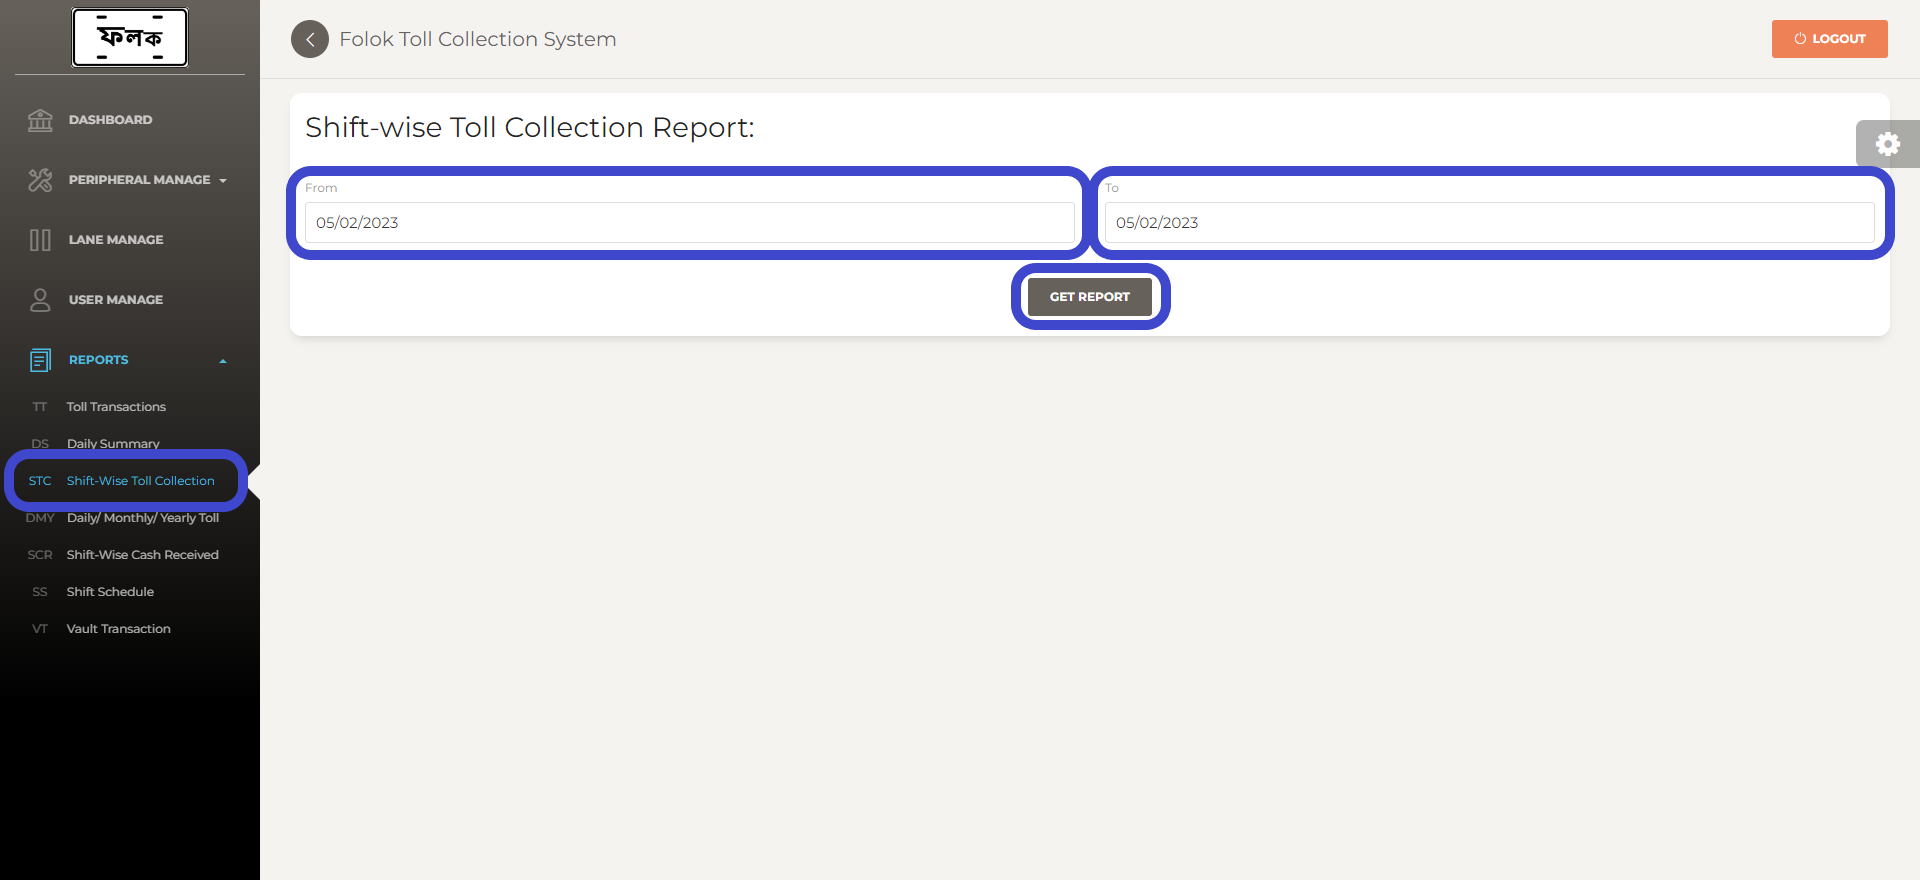1920x880 pixels.
Task: Click the back arrow circle icon
Action: pos(310,39)
